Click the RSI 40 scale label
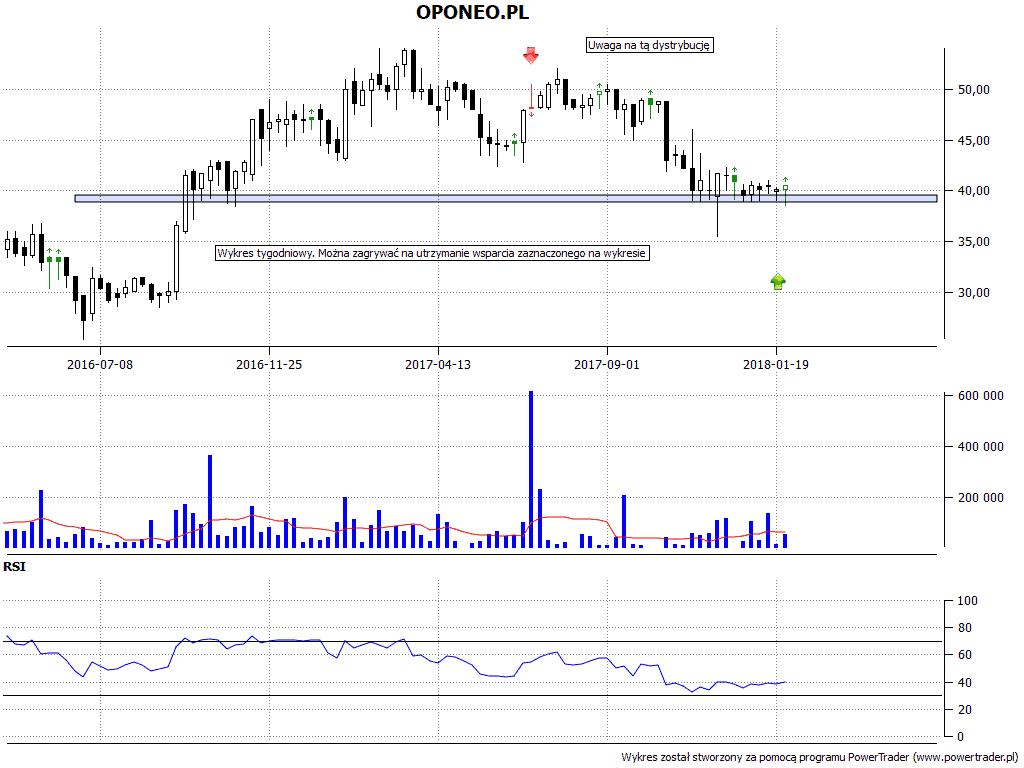The width and height of the screenshot is (1024, 768). tap(965, 682)
